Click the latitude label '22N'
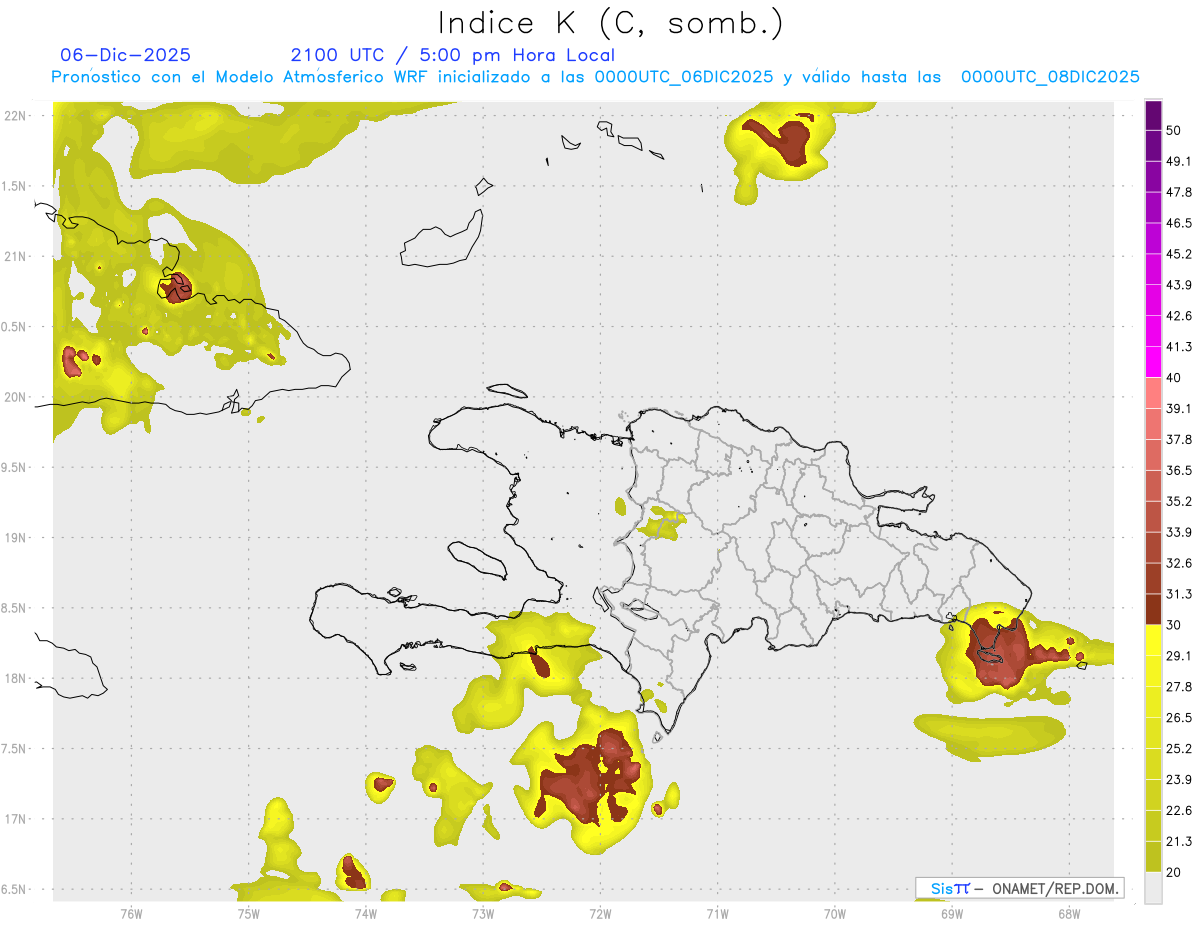Viewport: 1200px width, 927px height. (x=15, y=116)
